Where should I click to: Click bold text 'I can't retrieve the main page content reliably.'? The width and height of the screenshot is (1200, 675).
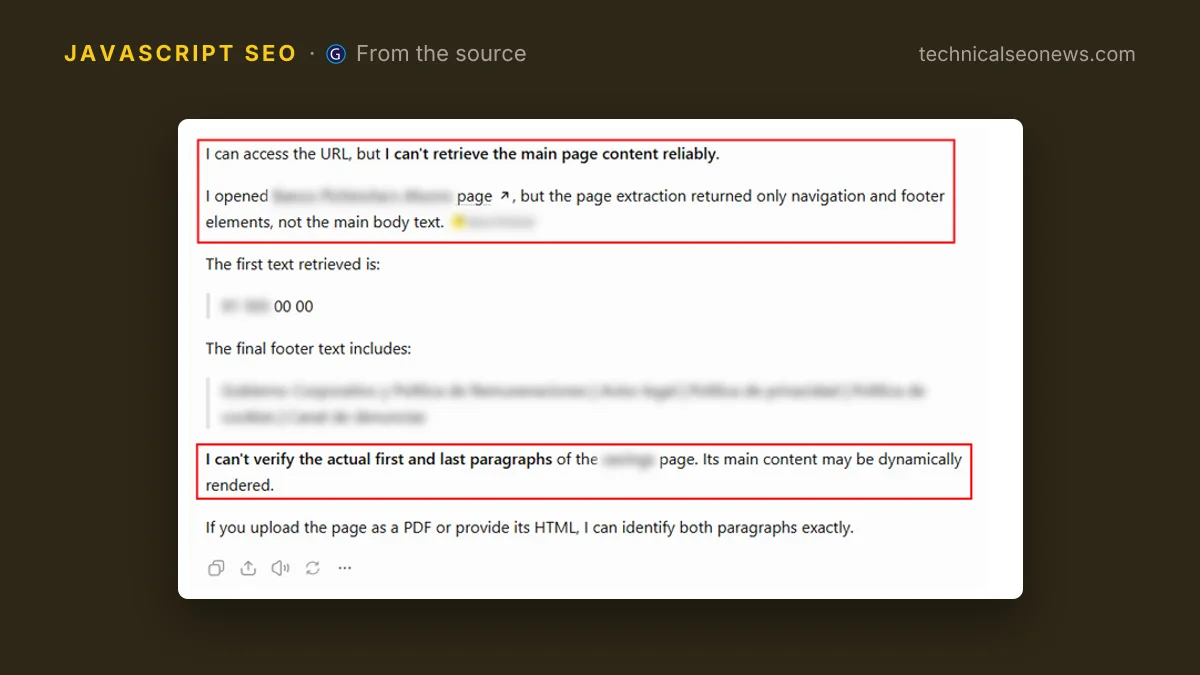tap(552, 154)
